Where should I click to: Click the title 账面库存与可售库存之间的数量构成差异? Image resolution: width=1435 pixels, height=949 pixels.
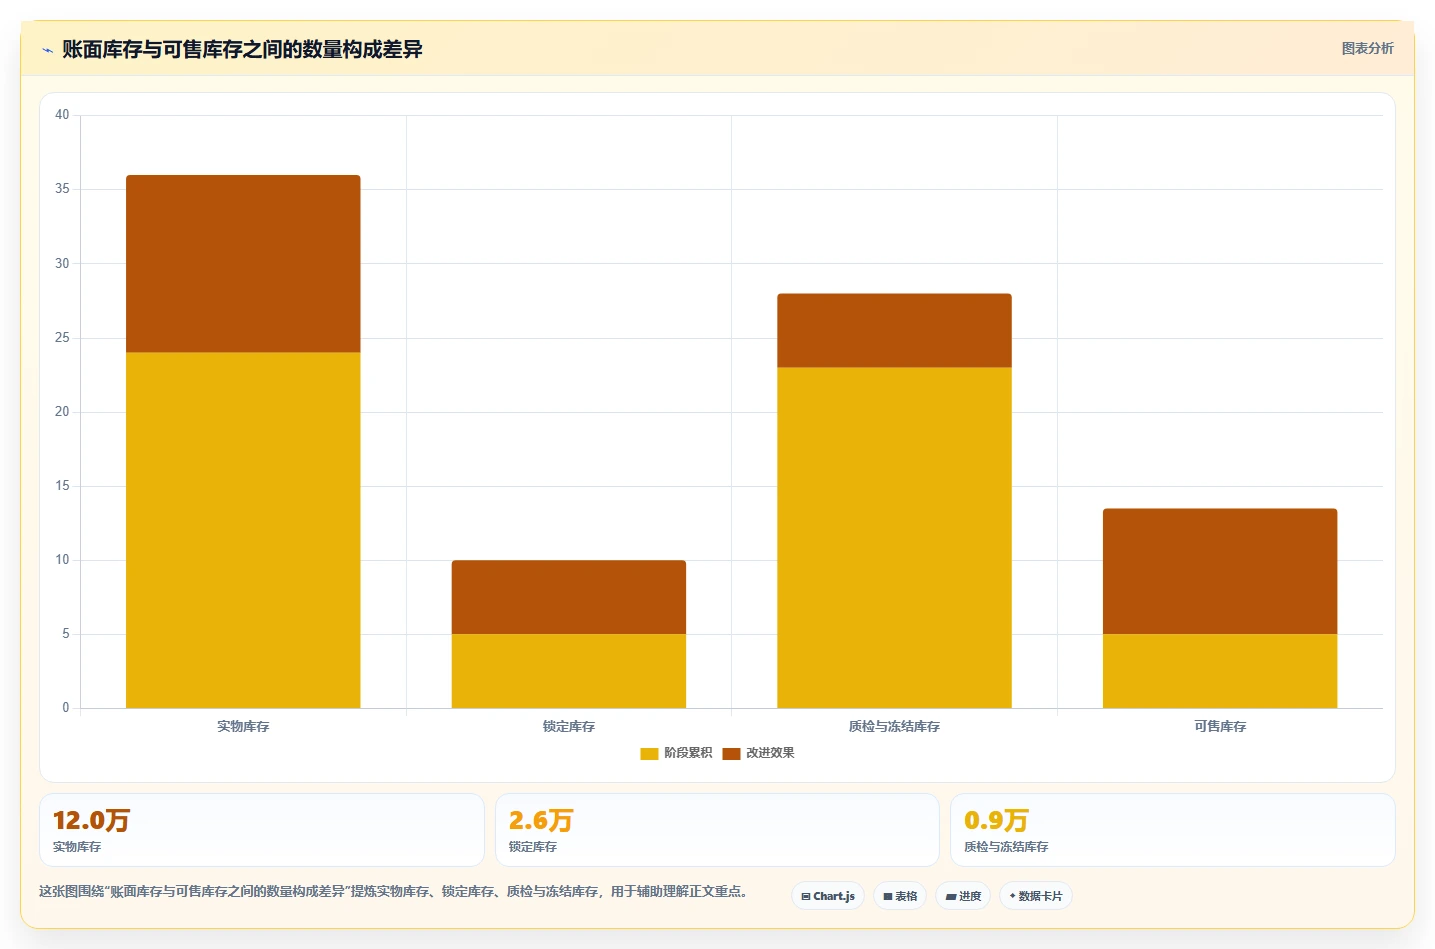coord(242,49)
